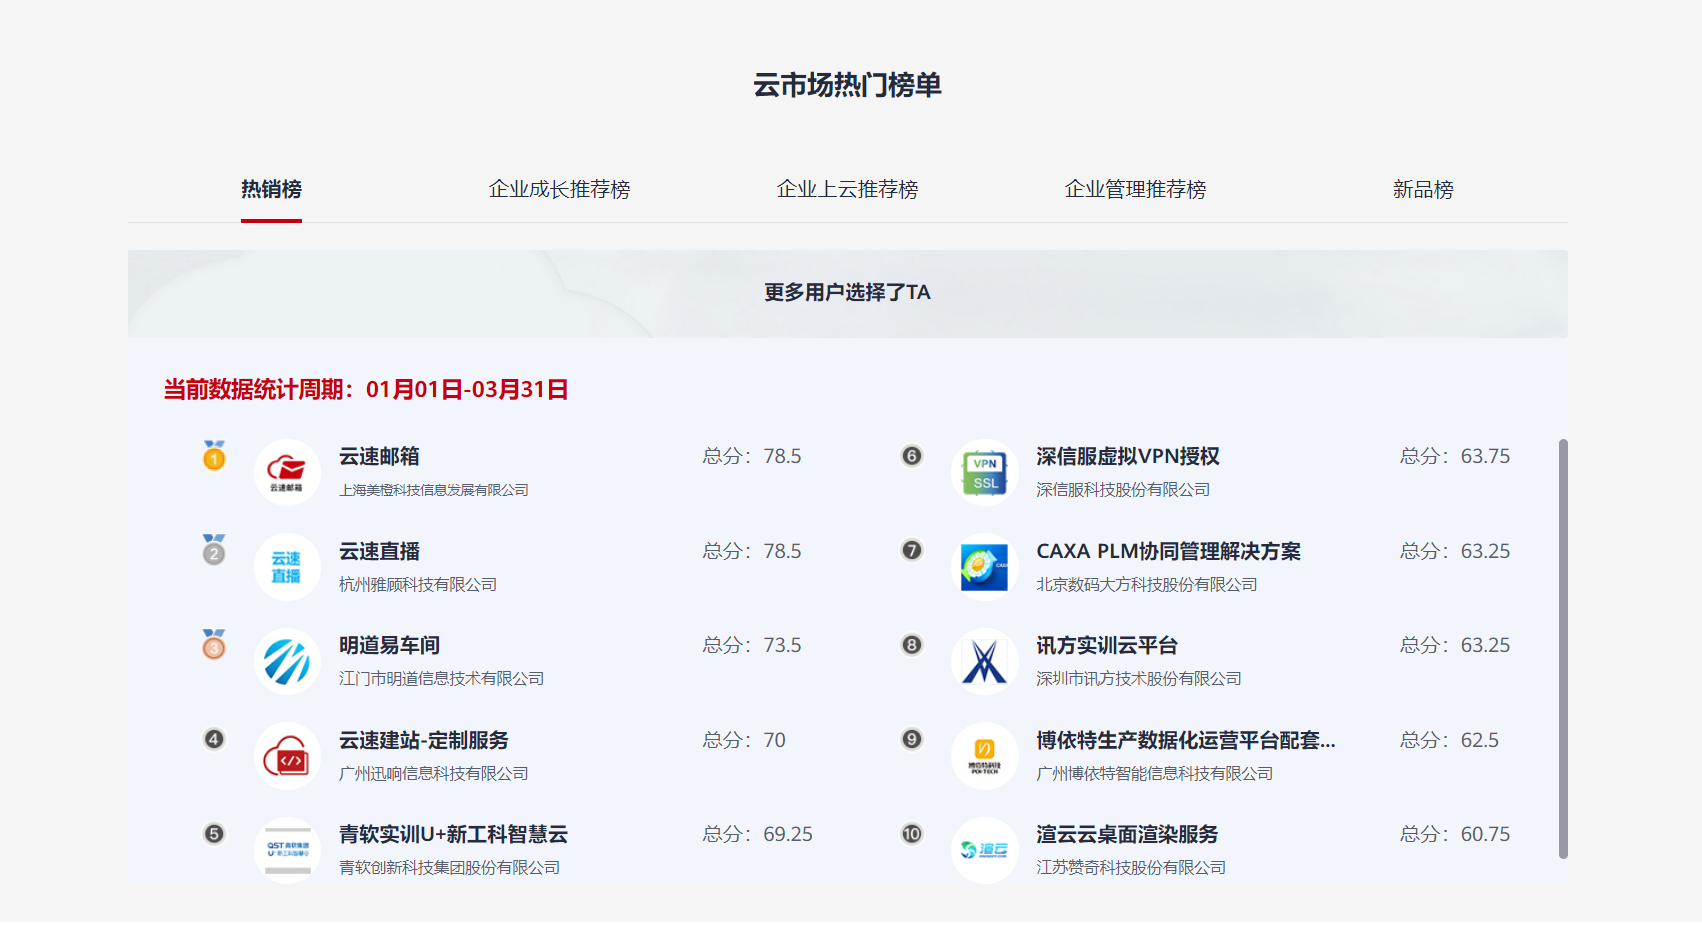
Task: Open the 云速直播 product link
Action: [x=379, y=551]
